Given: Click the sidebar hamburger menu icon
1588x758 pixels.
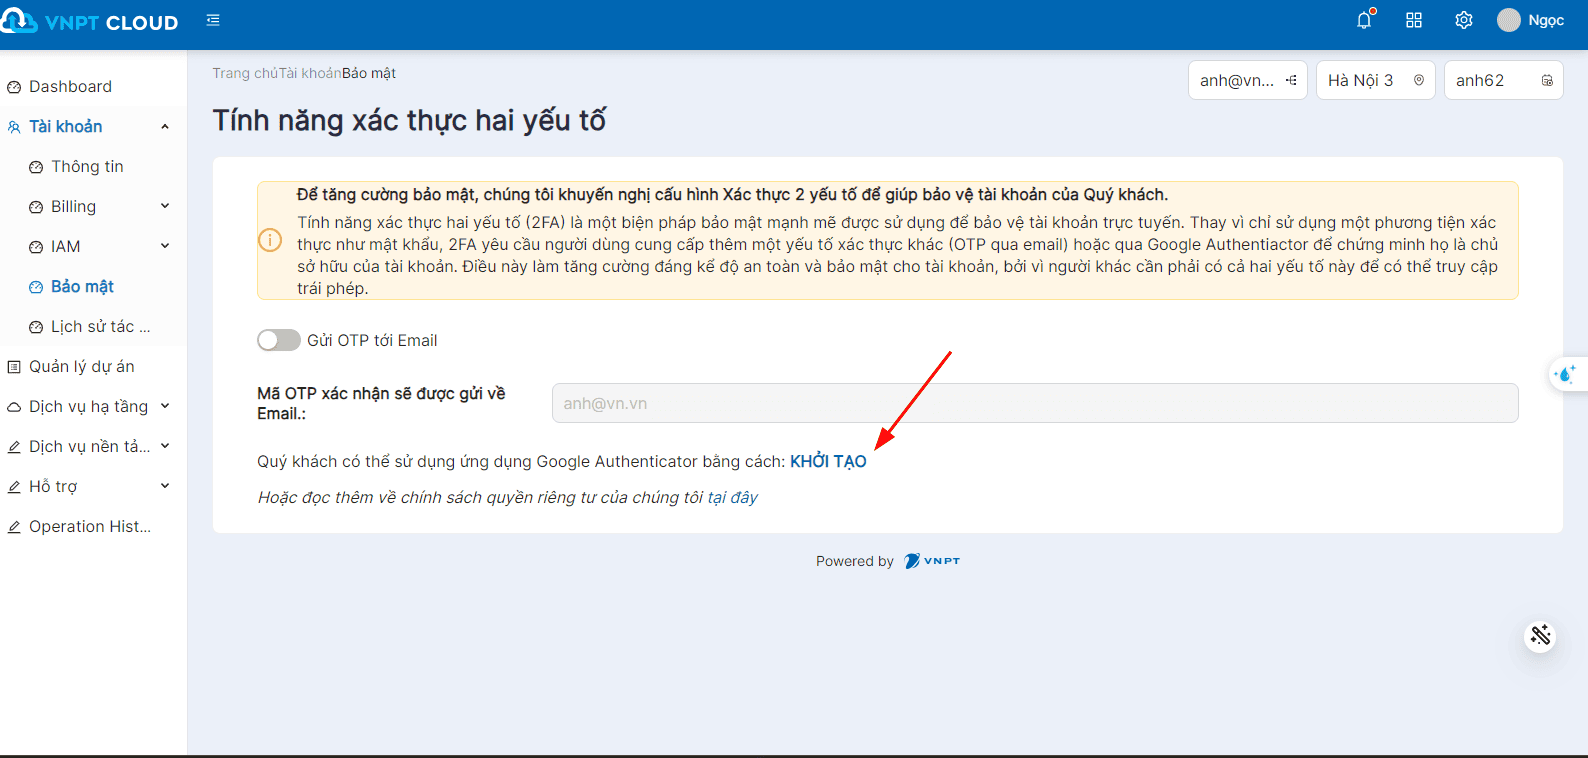Looking at the screenshot, I should [213, 20].
